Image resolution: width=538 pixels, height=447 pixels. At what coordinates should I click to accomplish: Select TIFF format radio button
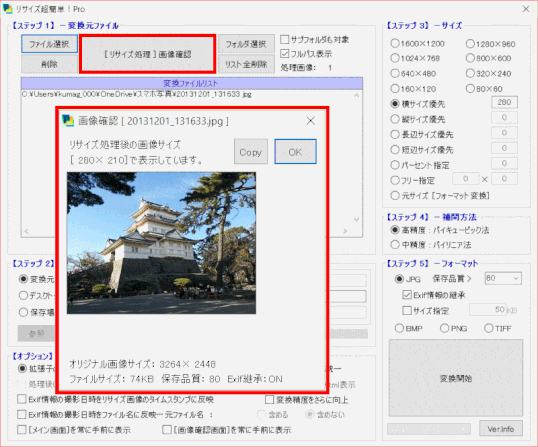tap(489, 328)
